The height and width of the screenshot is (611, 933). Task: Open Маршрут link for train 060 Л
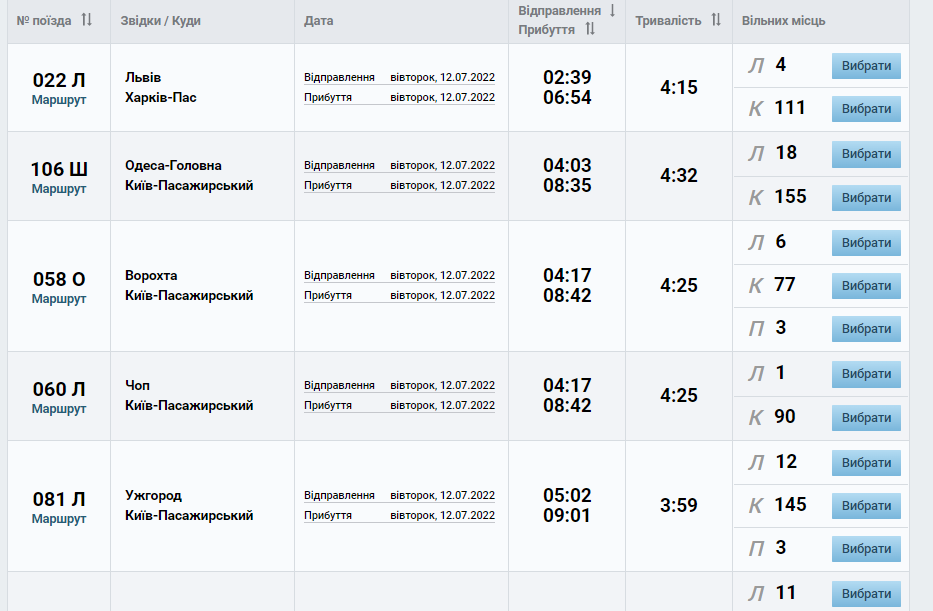[x=59, y=408]
